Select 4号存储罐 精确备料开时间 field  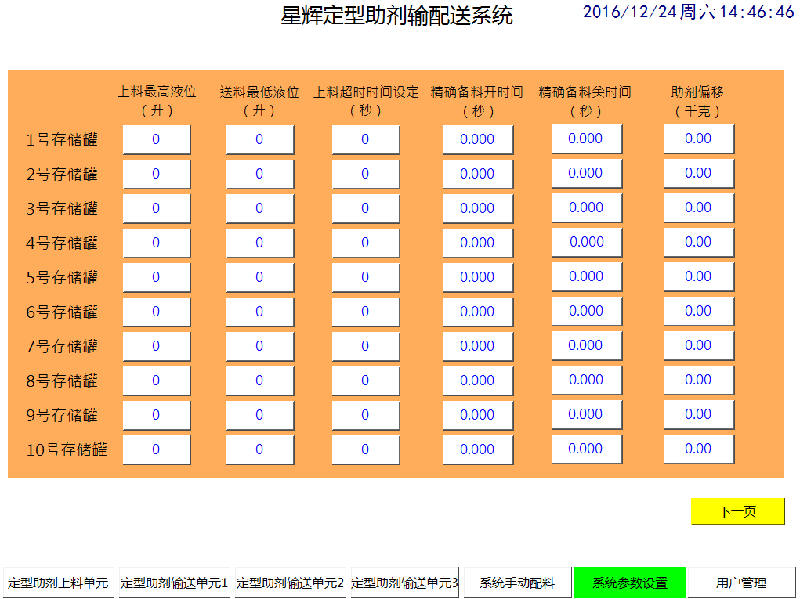477,243
